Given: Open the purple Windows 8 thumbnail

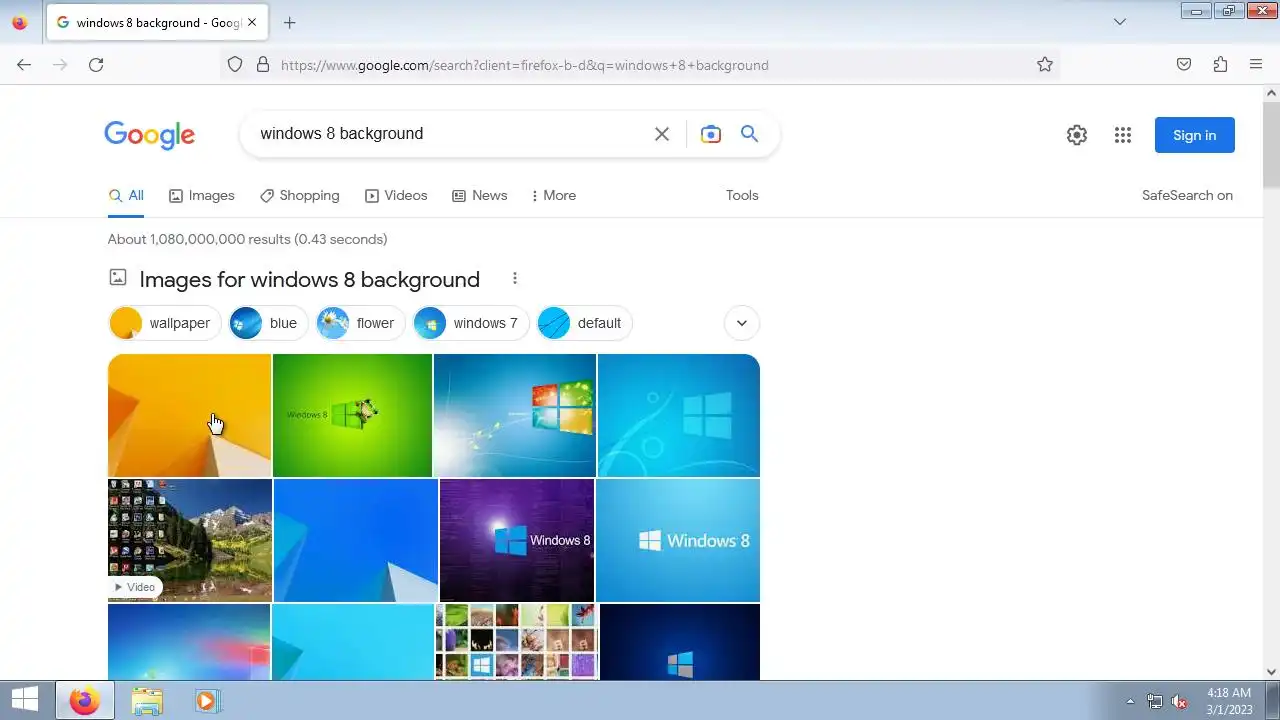Looking at the screenshot, I should point(517,540).
